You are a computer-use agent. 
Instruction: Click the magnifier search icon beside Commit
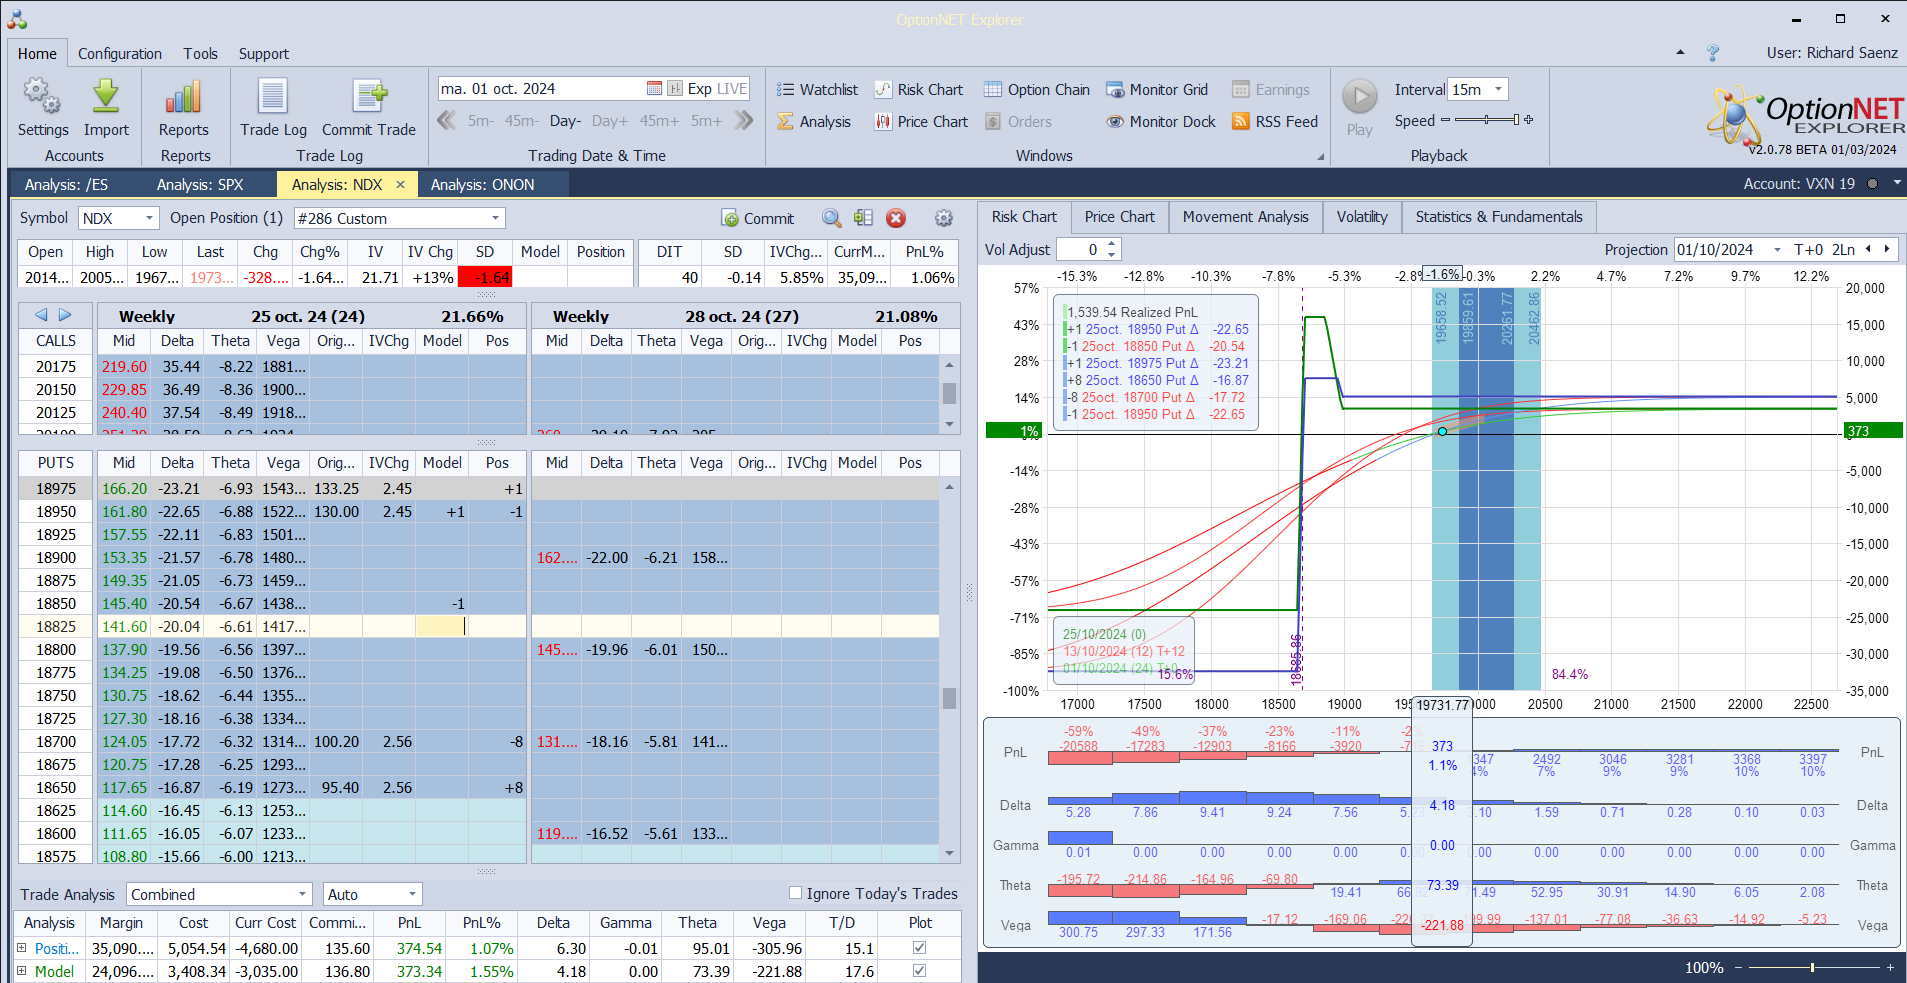click(832, 218)
